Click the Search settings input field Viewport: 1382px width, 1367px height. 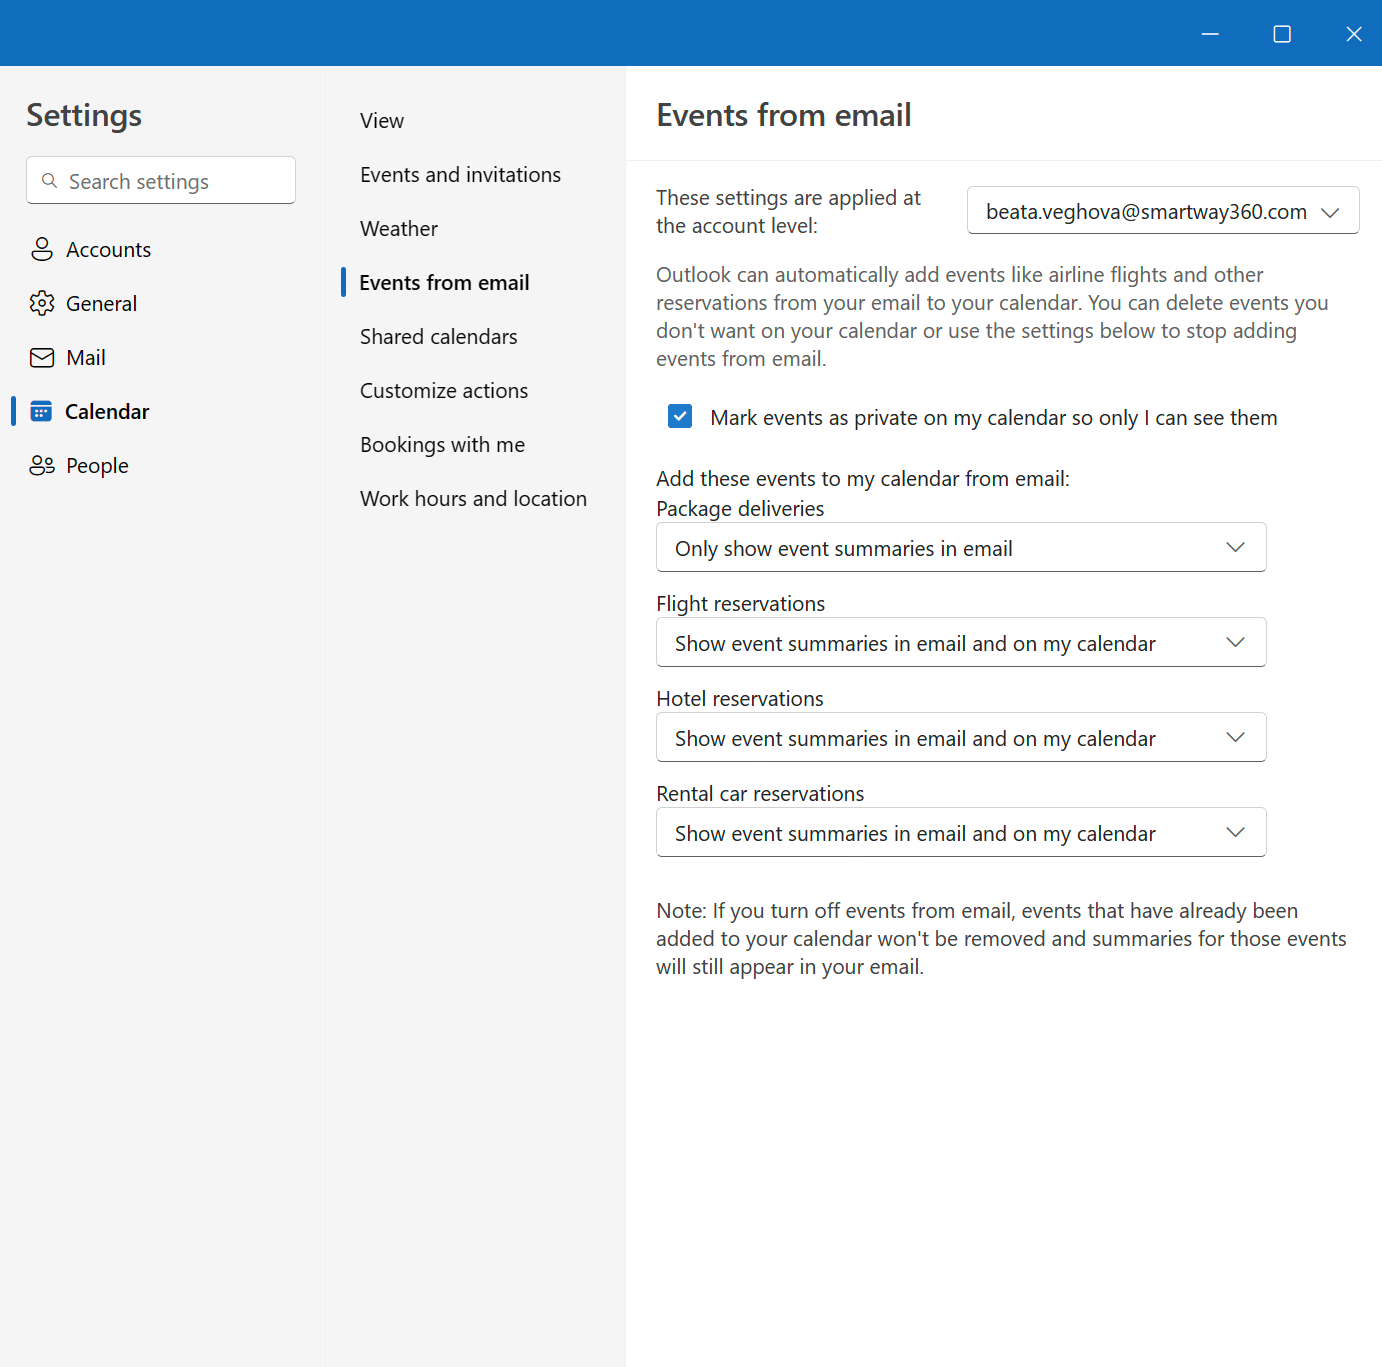(x=161, y=180)
